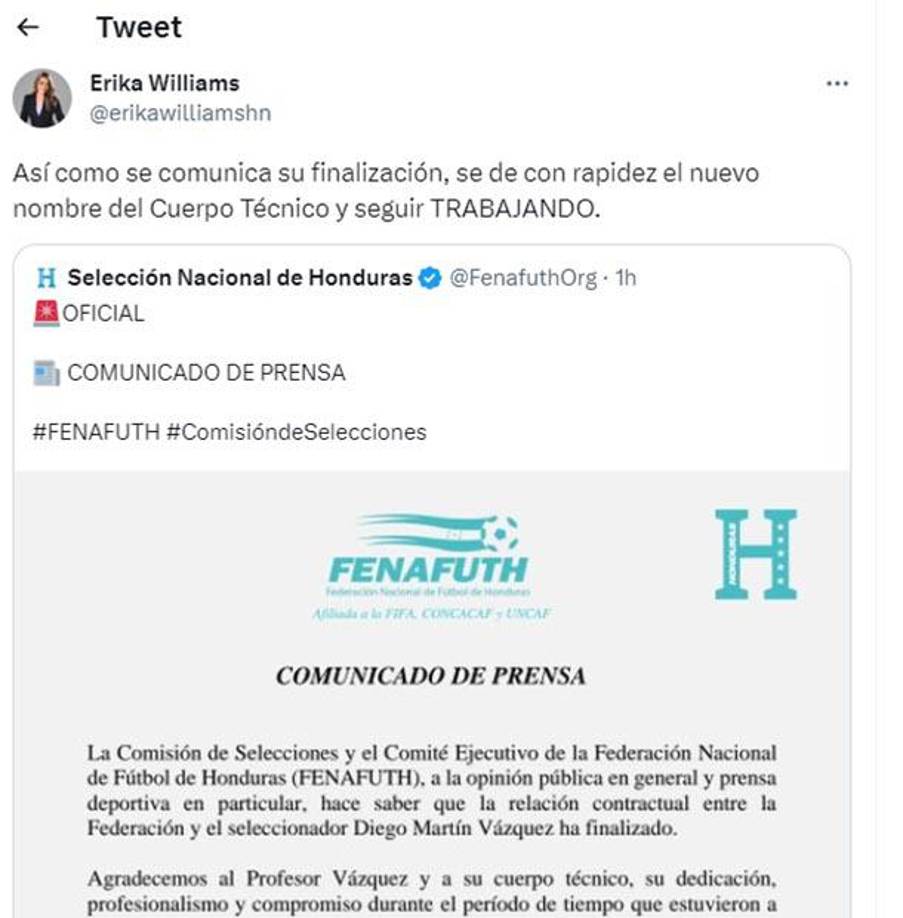Click the back arrow to leave the tweet
Viewport: 903px width, 918px height.
(26, 26)
